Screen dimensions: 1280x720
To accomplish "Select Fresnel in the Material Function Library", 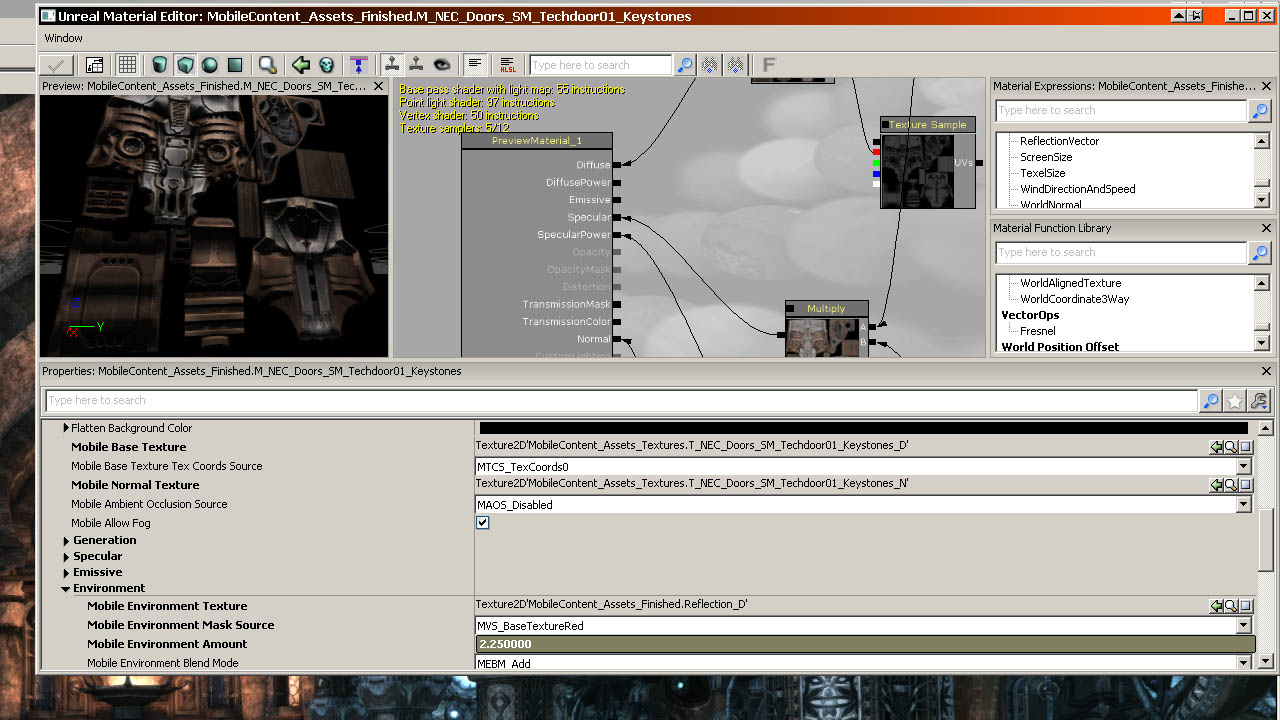I will click(1038, 331).
